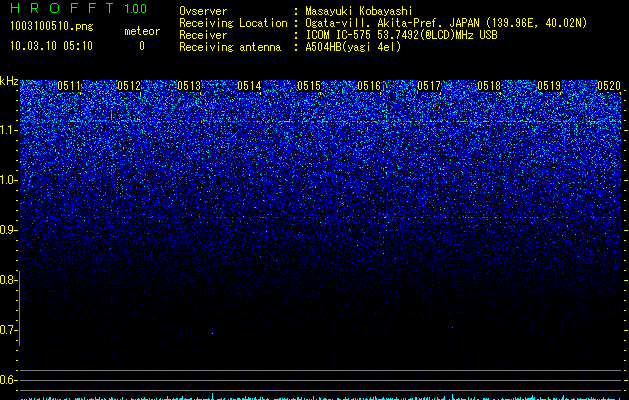Click the 0.7 frequency axis label
This screenshot has width=629, height=400.
(x=7, y=330)
